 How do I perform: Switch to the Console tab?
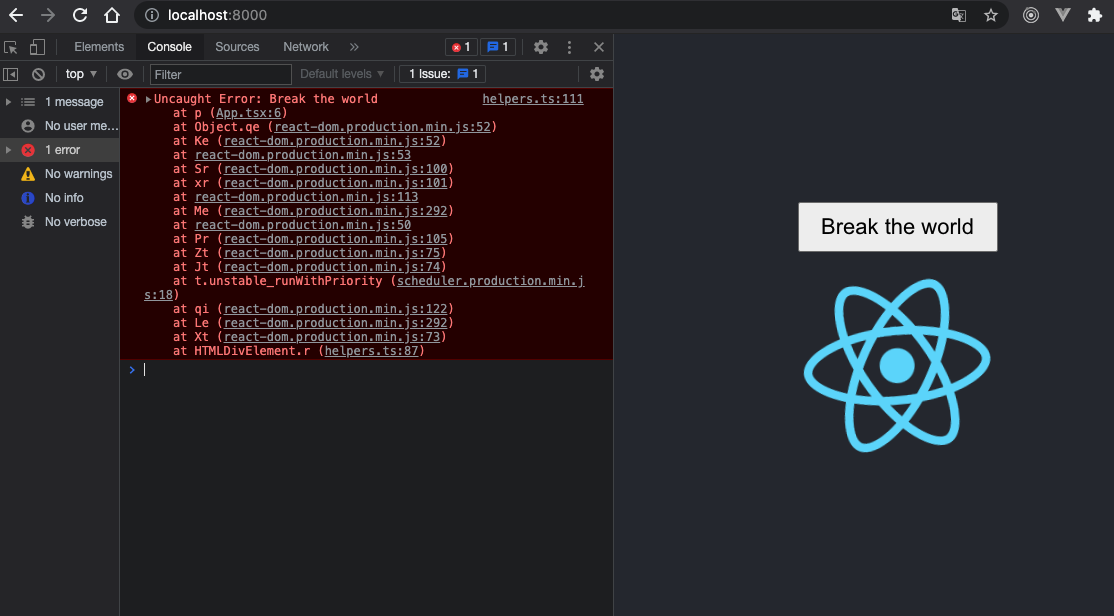pyautogui.click(x=169, y=47)
